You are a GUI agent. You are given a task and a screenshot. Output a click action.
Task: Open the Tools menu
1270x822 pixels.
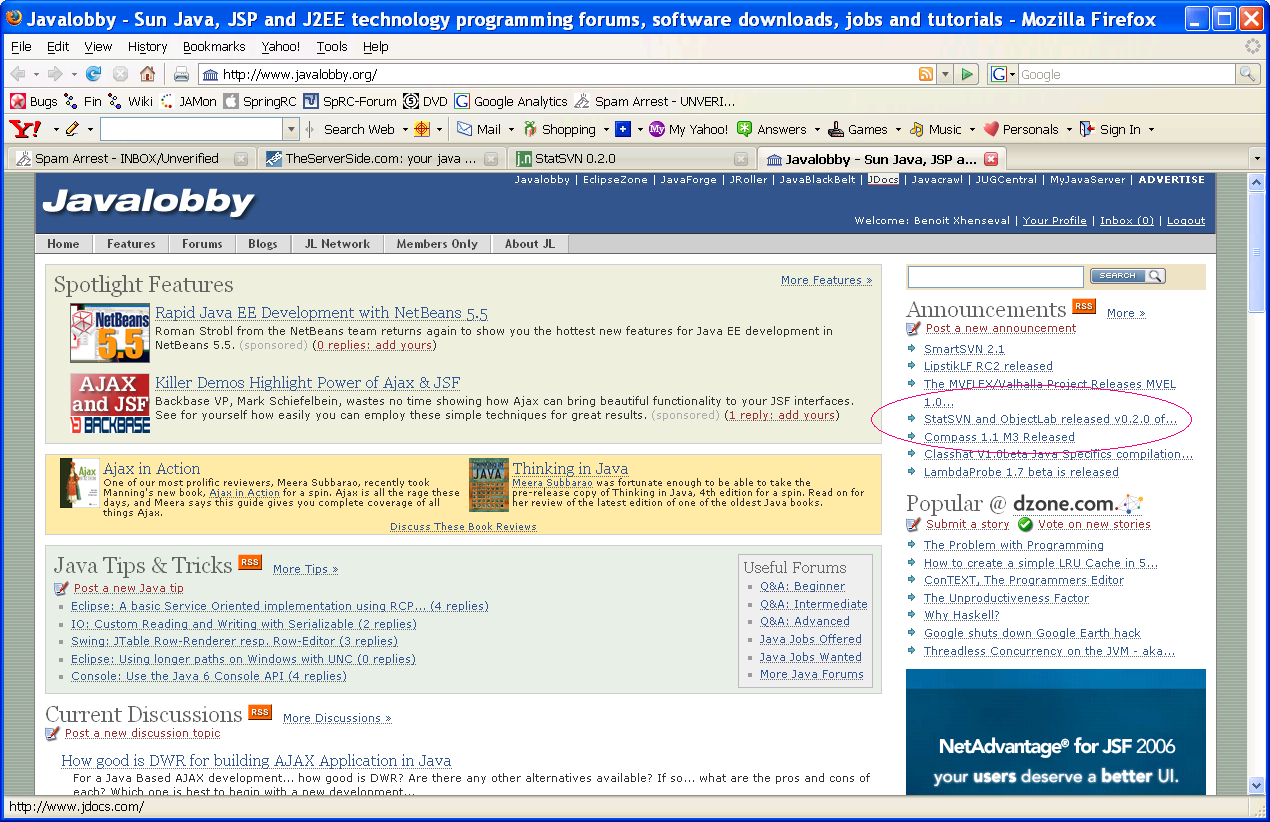coord(332,46)
